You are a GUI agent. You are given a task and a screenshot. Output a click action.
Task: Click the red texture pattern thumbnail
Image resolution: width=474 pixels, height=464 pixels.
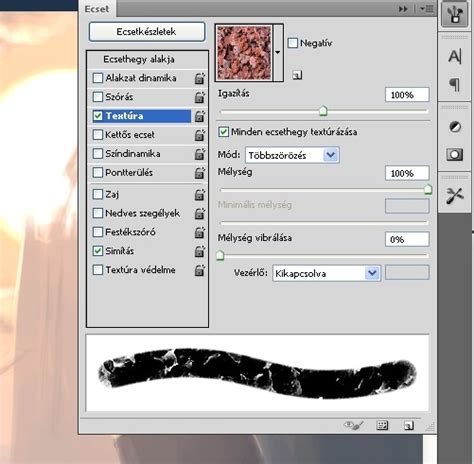(x=244, y=53)
